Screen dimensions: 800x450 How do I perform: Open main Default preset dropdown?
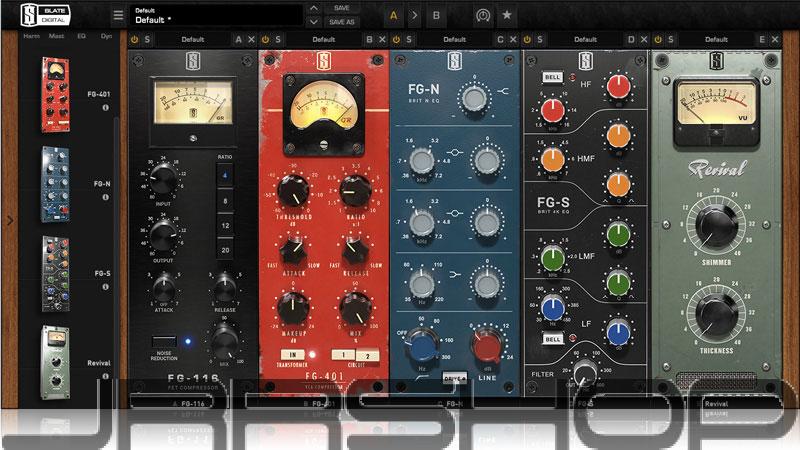click(216, 16)
